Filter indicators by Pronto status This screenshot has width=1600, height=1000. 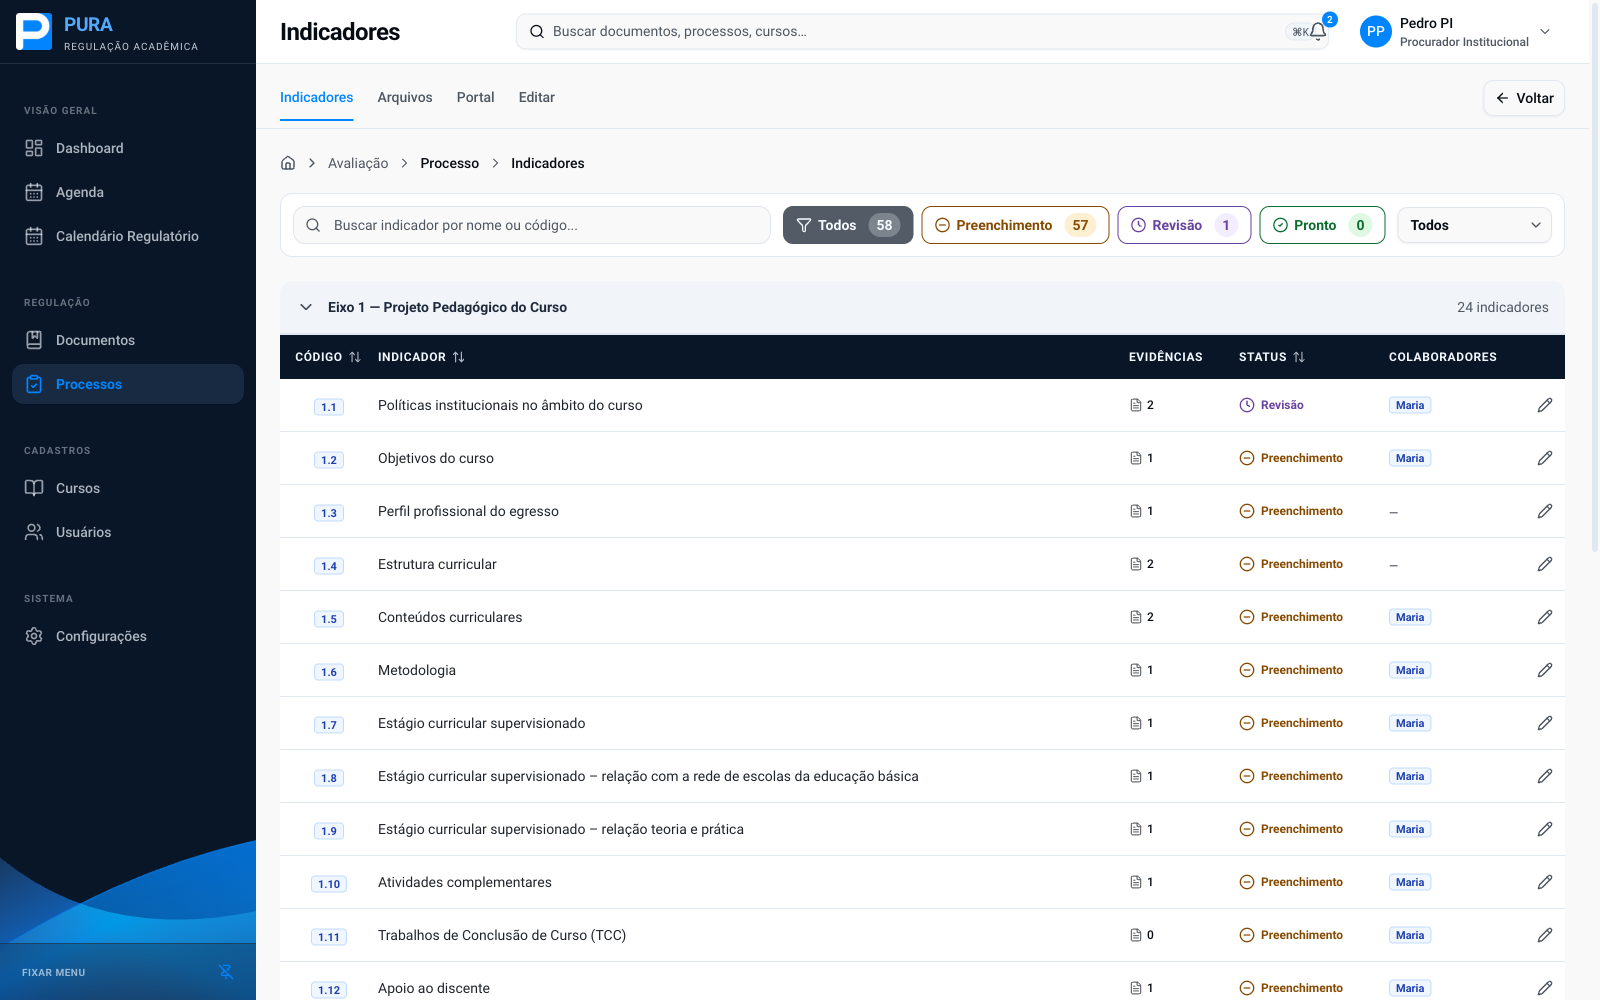click(x=1322, y=225)
